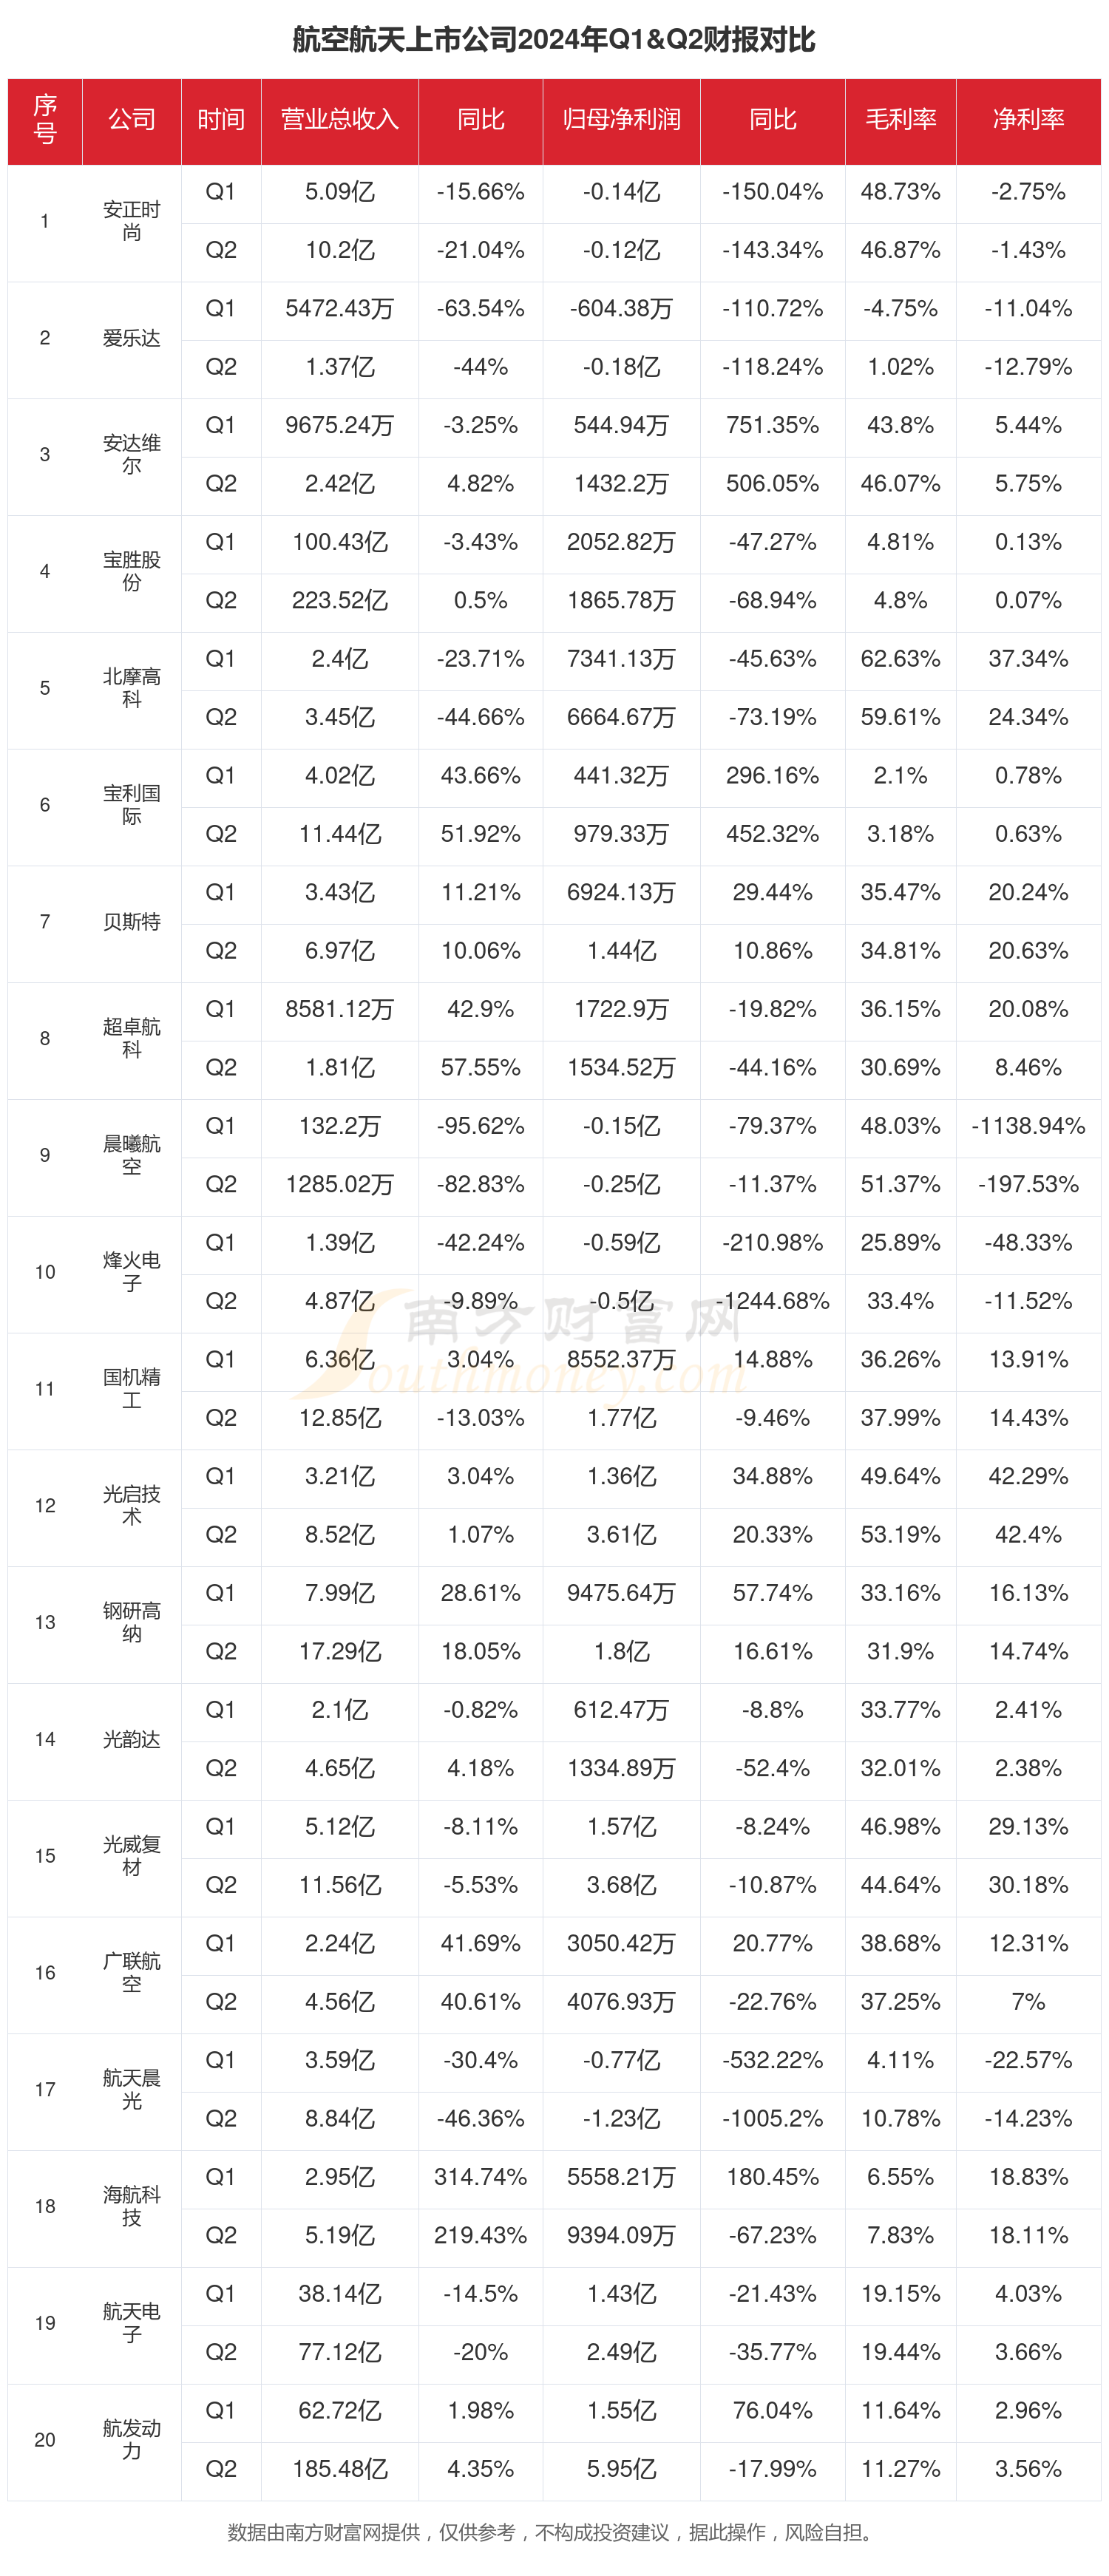Click company name 安正时尚
The height and width of the screenshot is (2576, 1109).
point(132,221)
